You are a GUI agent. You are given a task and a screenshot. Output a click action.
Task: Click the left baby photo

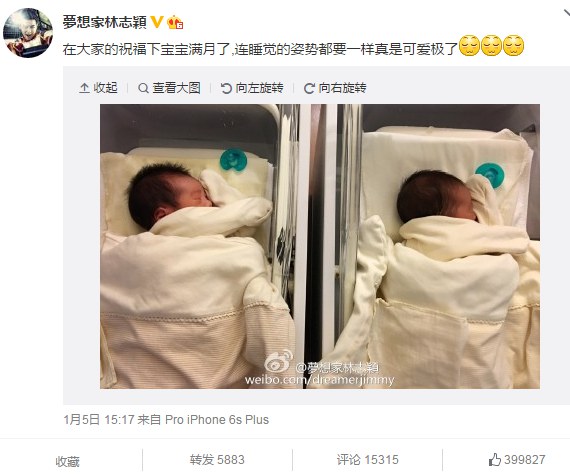204,246
